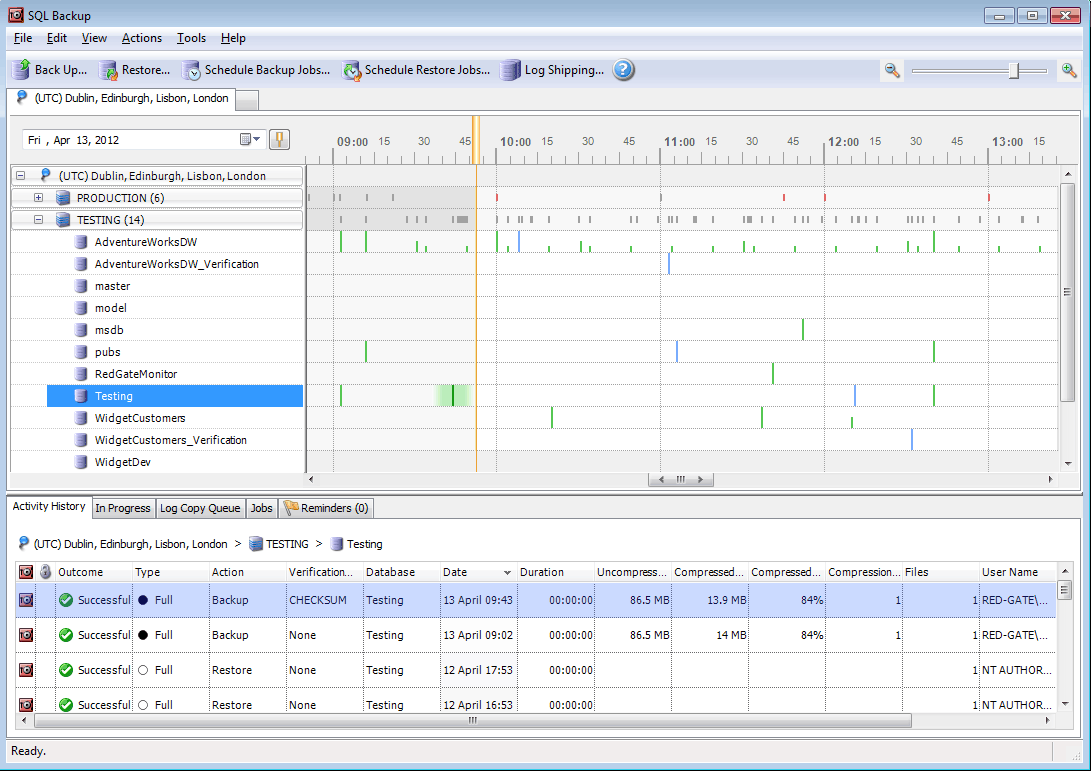Select the msdb database

tap(109, 330)
